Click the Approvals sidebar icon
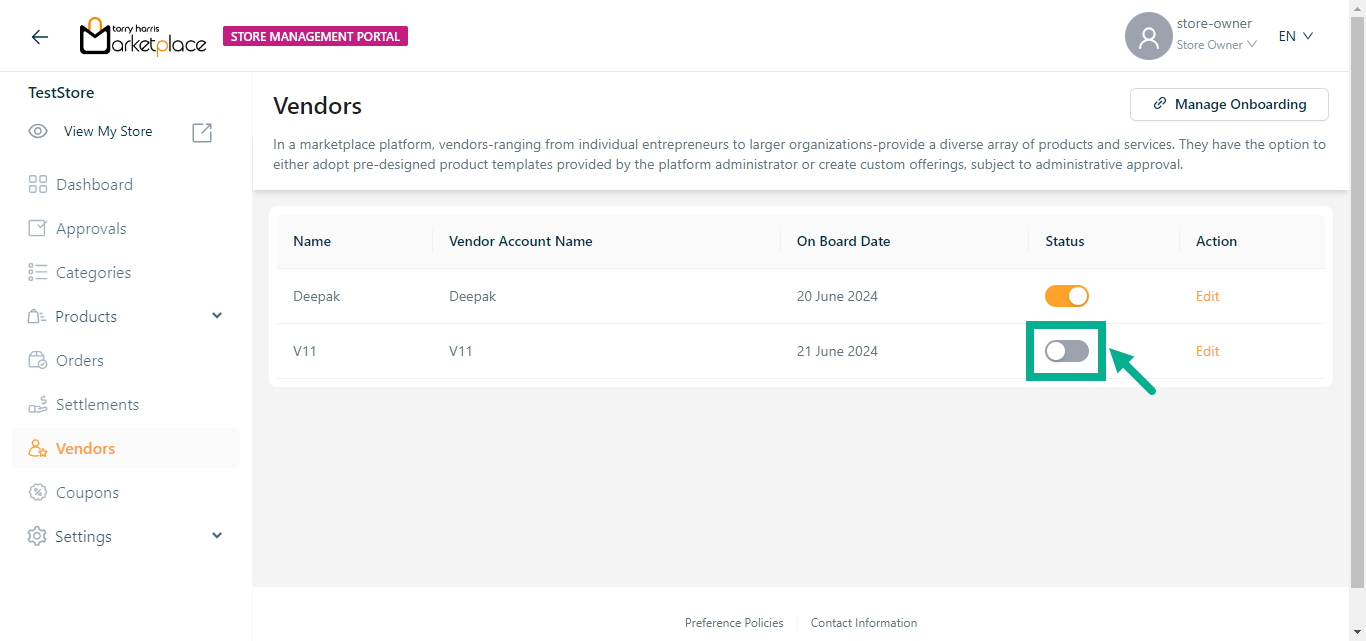The width and height of the screenshot is (1366, 641). (x=38, y=228)
